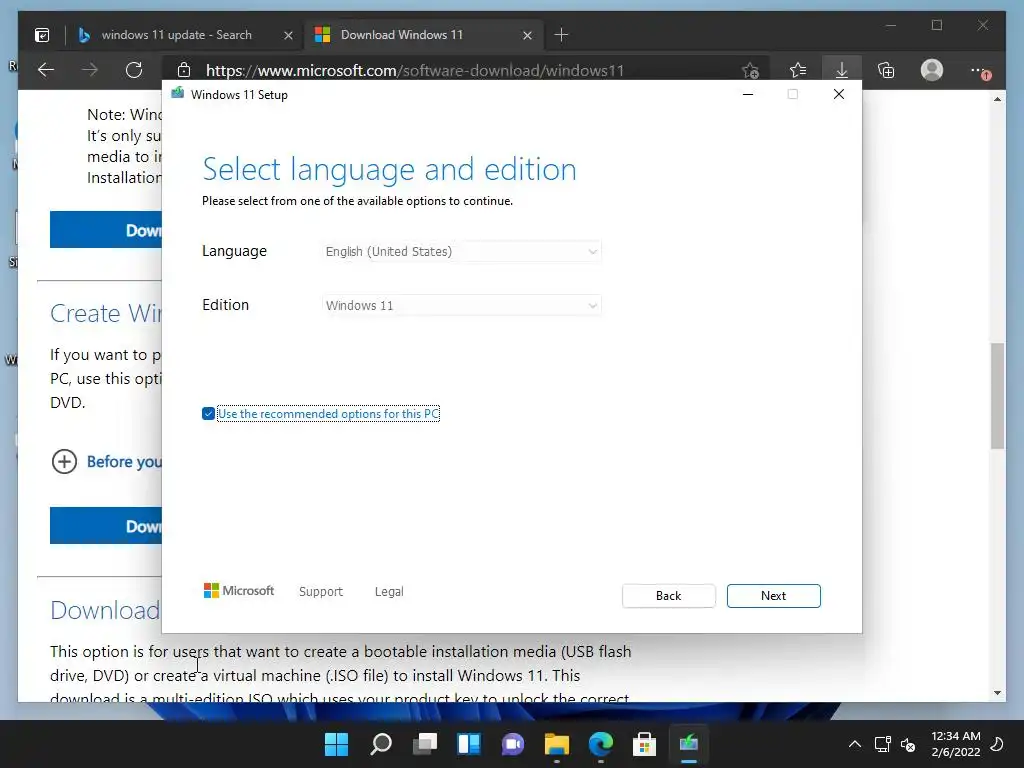Open the Downloads icon in Edge toolbar
Screen dimensions: 1024x768
tap(842, 70)
